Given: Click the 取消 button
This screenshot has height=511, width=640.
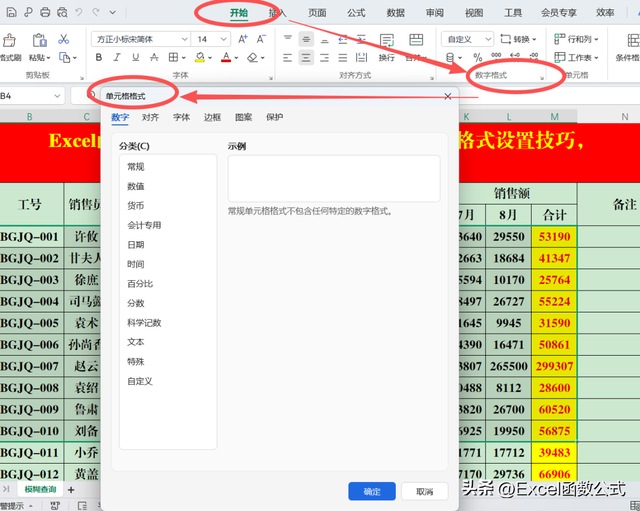Looking at the screenshot, I should tap(424, 491).
